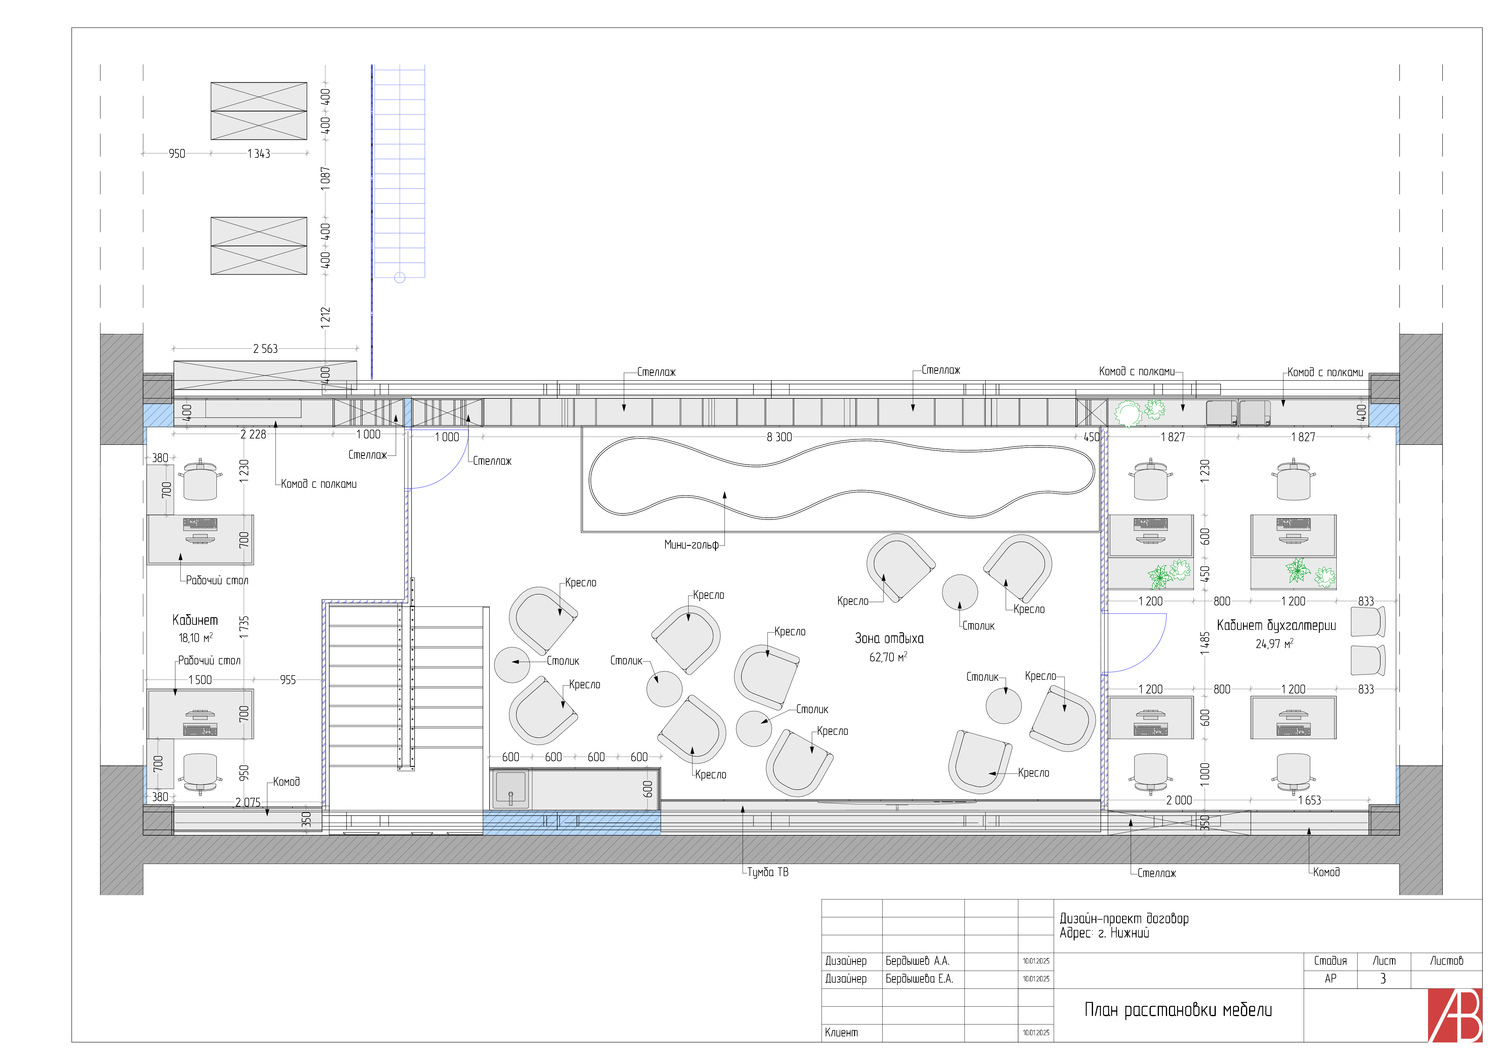Click the Клиент row label

pyautogui.click(x=841, y=1032)
